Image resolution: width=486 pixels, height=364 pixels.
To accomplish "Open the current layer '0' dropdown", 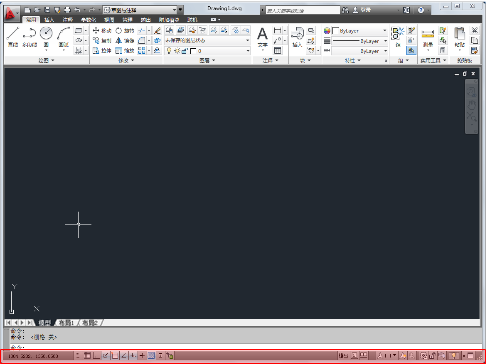I will click(207, 51).
